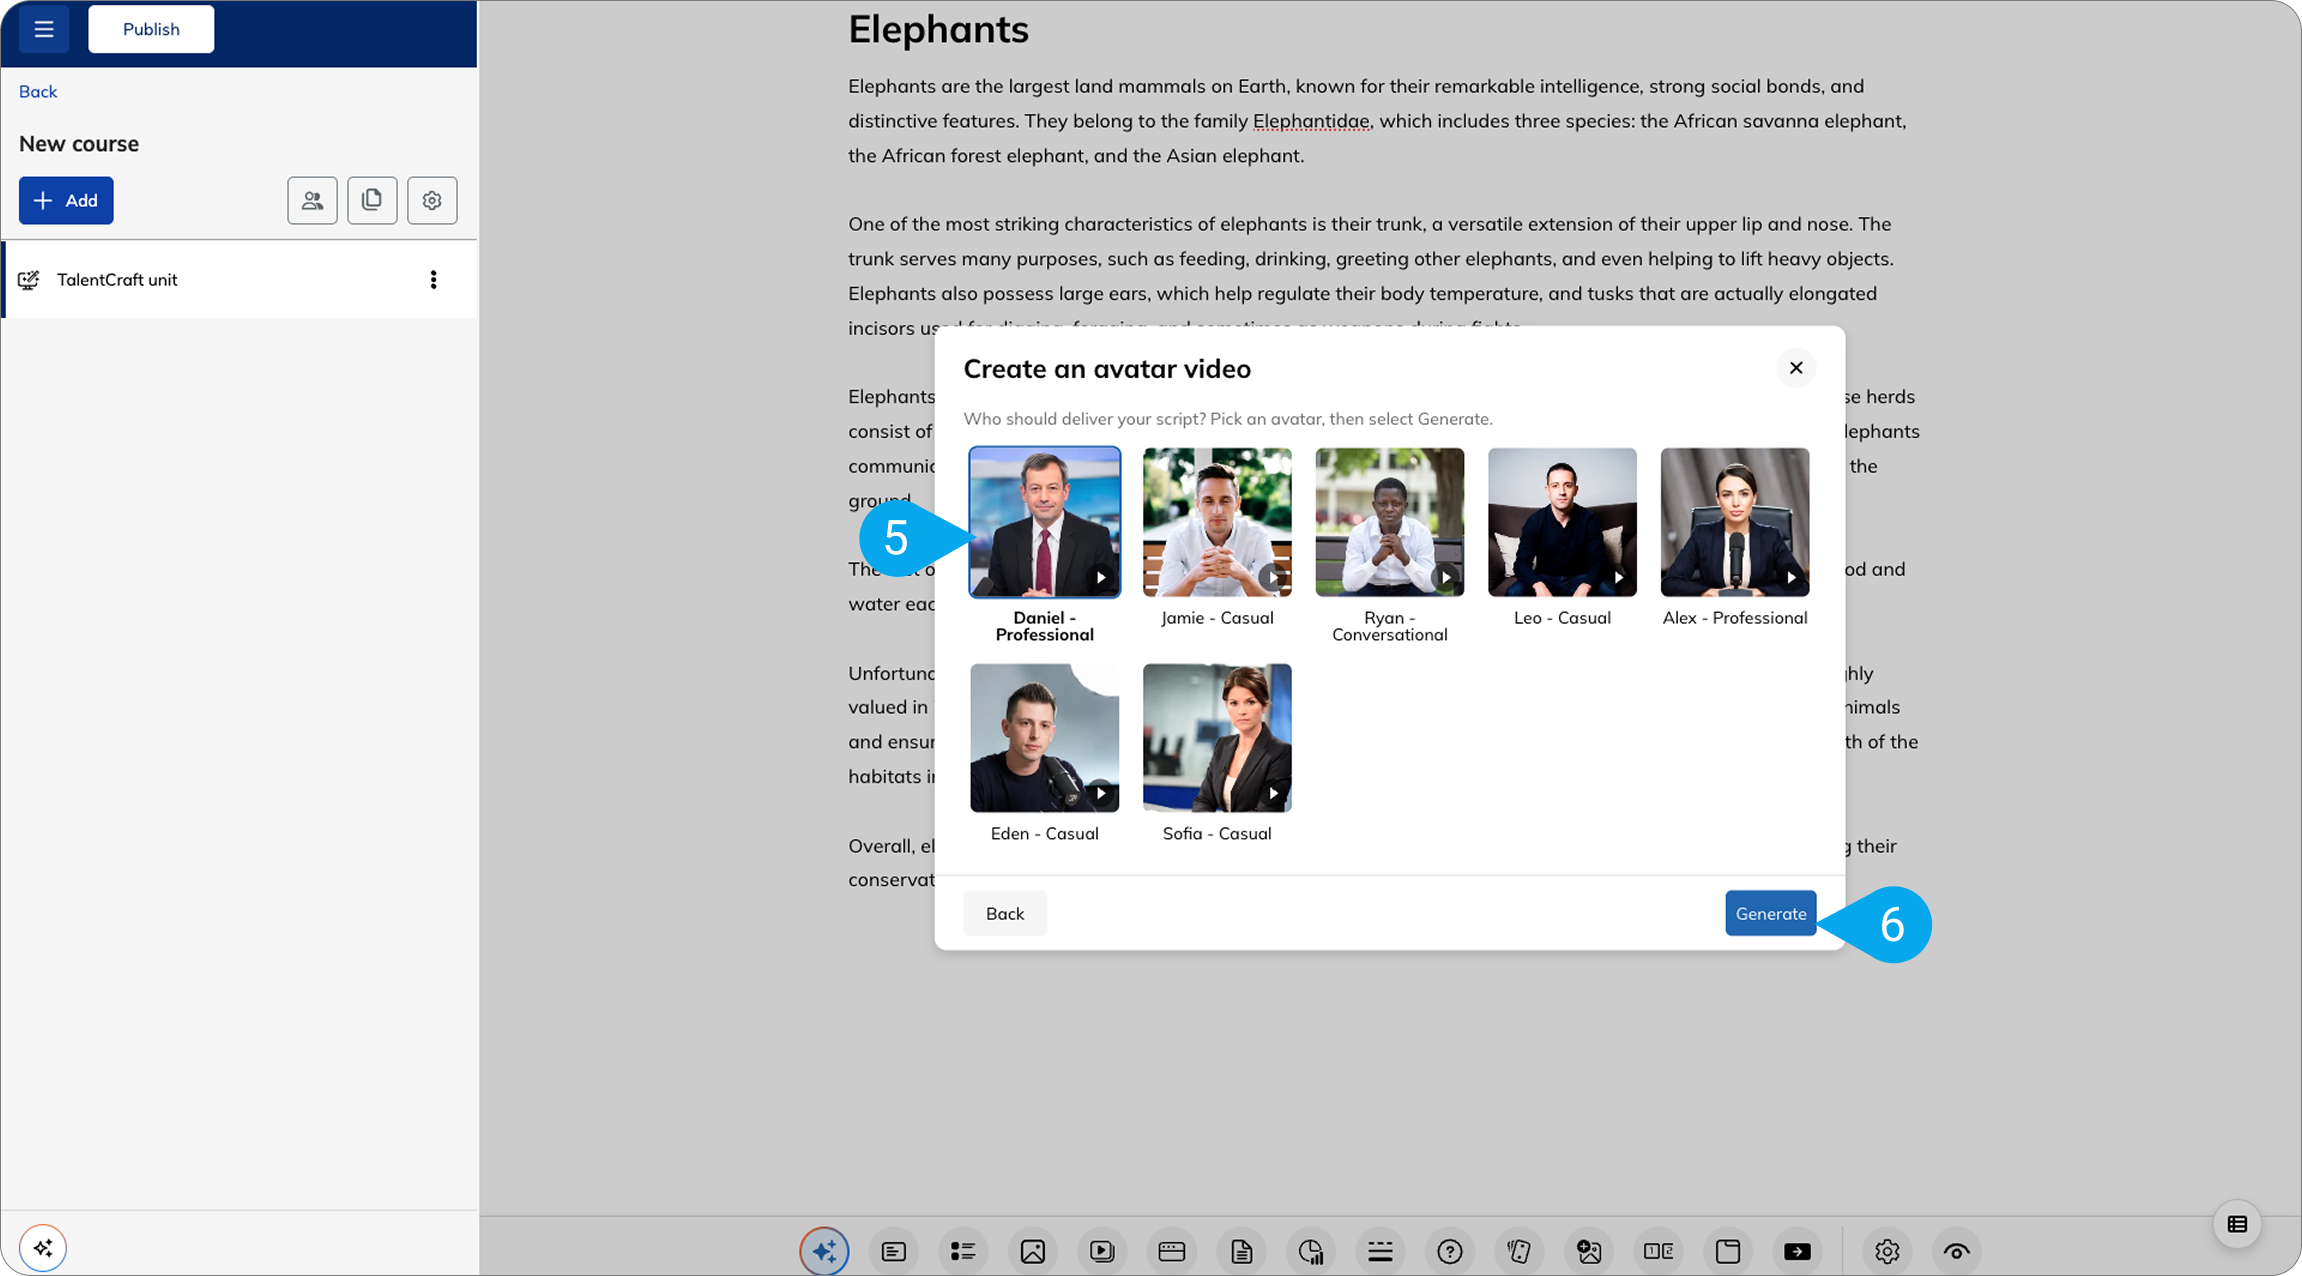Play the Daniel avatar preview
This screenshot has height=1276, width=2302.
pyautogui.click(x=1100, y=577)
